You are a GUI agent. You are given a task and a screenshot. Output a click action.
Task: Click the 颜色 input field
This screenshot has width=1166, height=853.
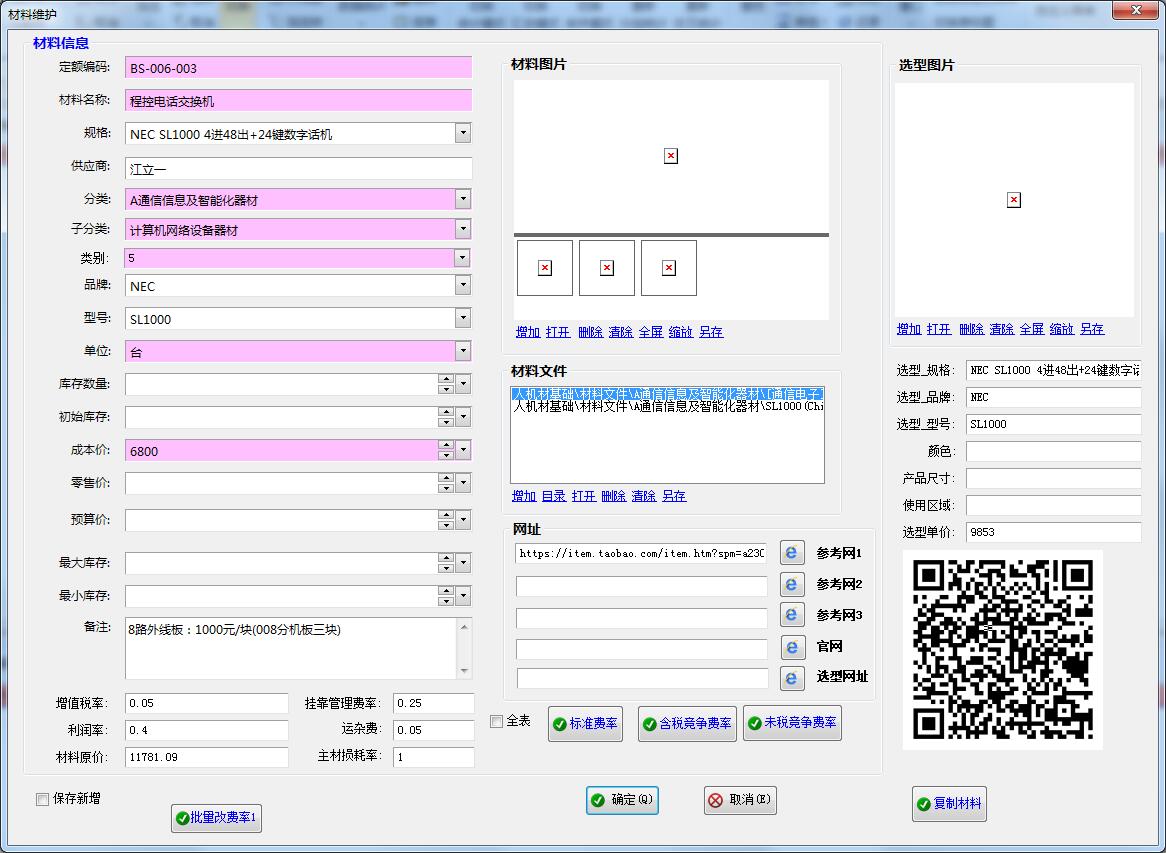click(x=1053, y=451)
